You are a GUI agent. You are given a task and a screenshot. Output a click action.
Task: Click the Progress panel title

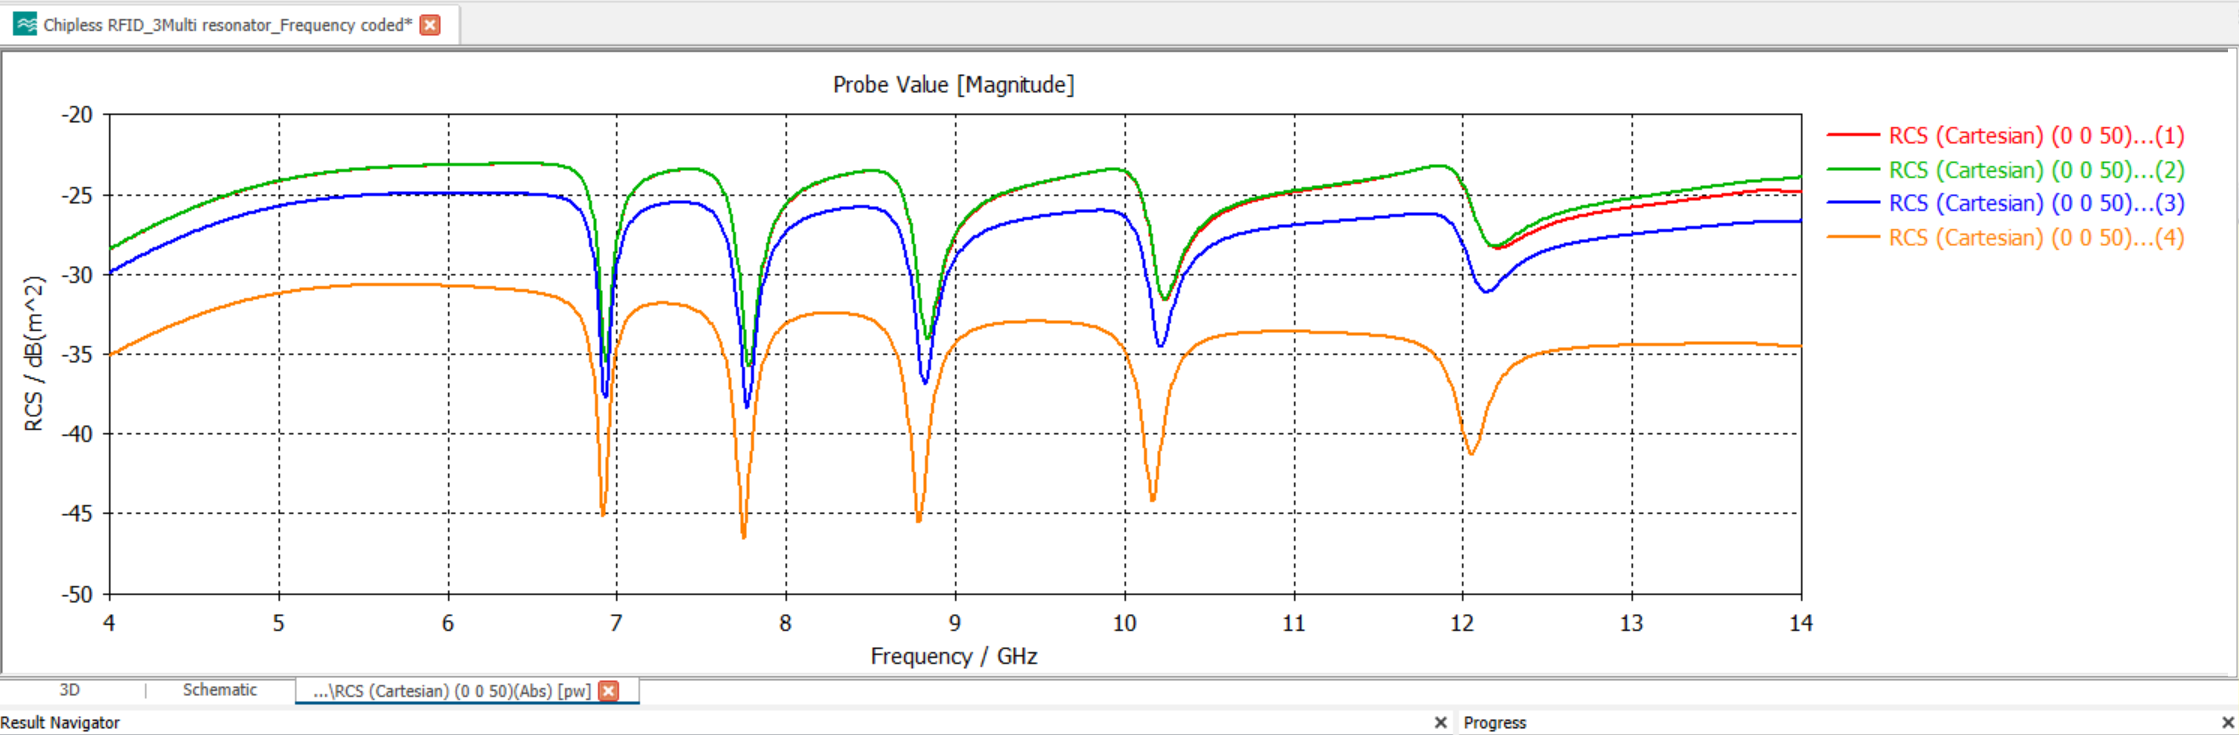point(1494,722)
